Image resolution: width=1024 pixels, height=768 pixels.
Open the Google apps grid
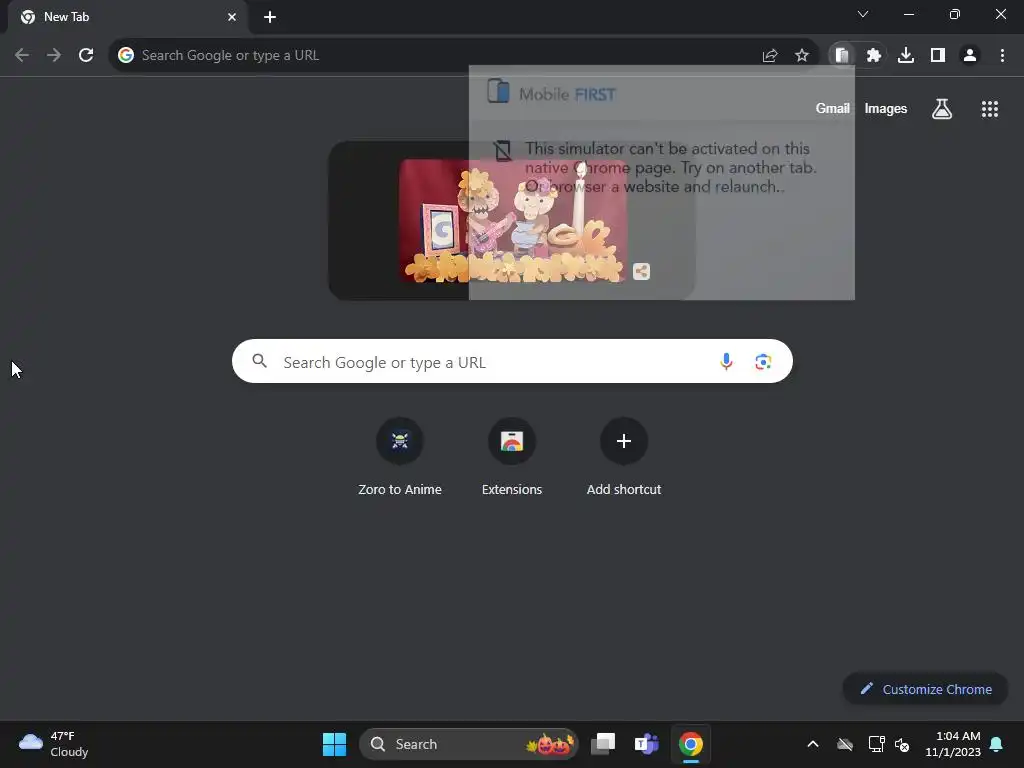pos(990,109)
